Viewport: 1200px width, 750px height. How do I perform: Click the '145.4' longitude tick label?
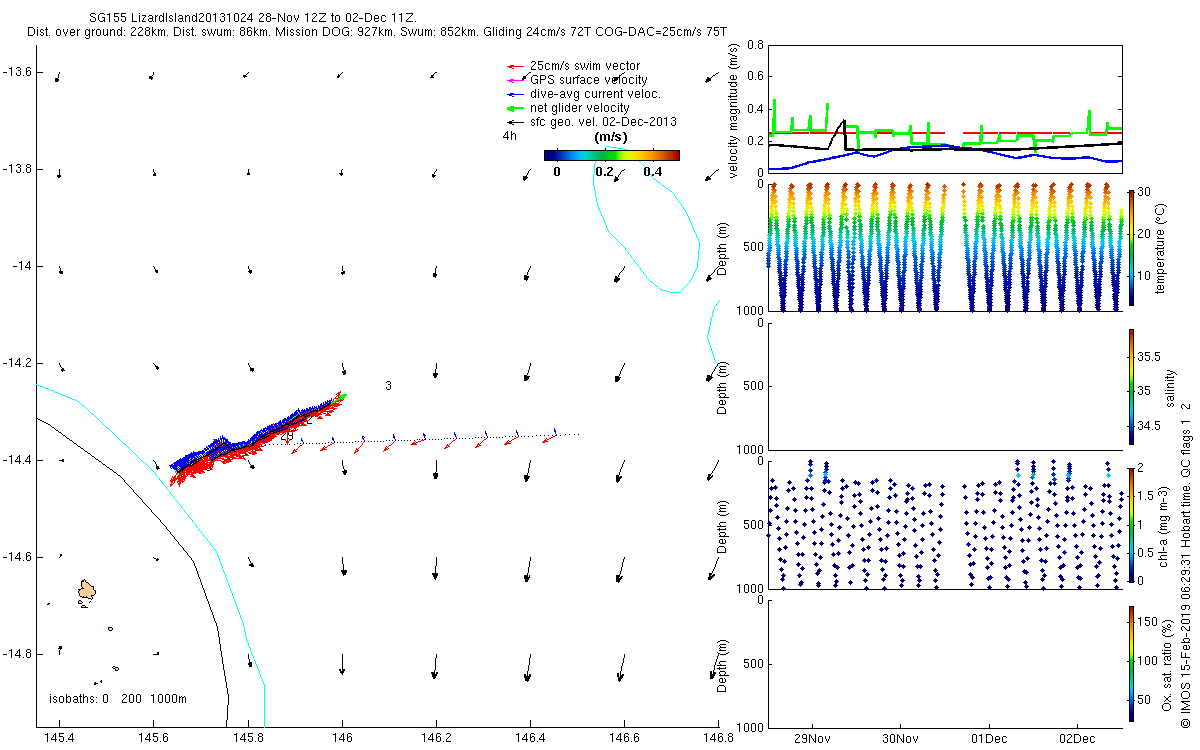60,737
